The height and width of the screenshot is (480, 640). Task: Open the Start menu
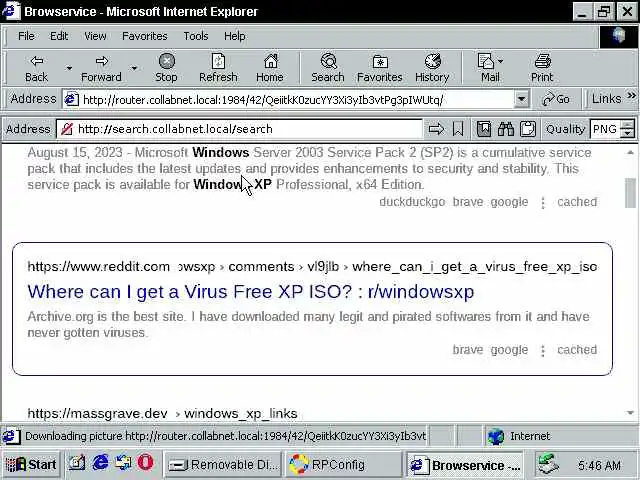coord(31,464)
